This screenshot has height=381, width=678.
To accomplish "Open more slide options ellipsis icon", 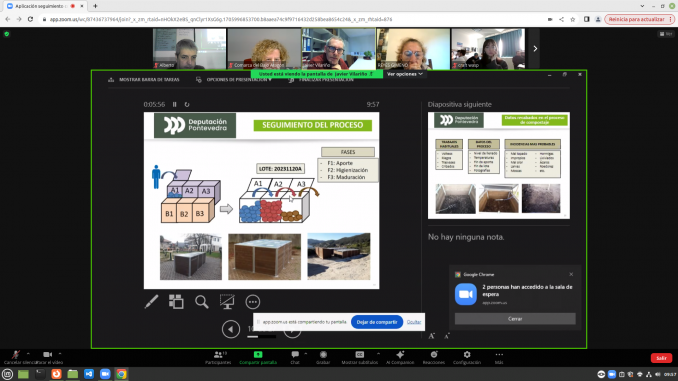I will (253, 302).
